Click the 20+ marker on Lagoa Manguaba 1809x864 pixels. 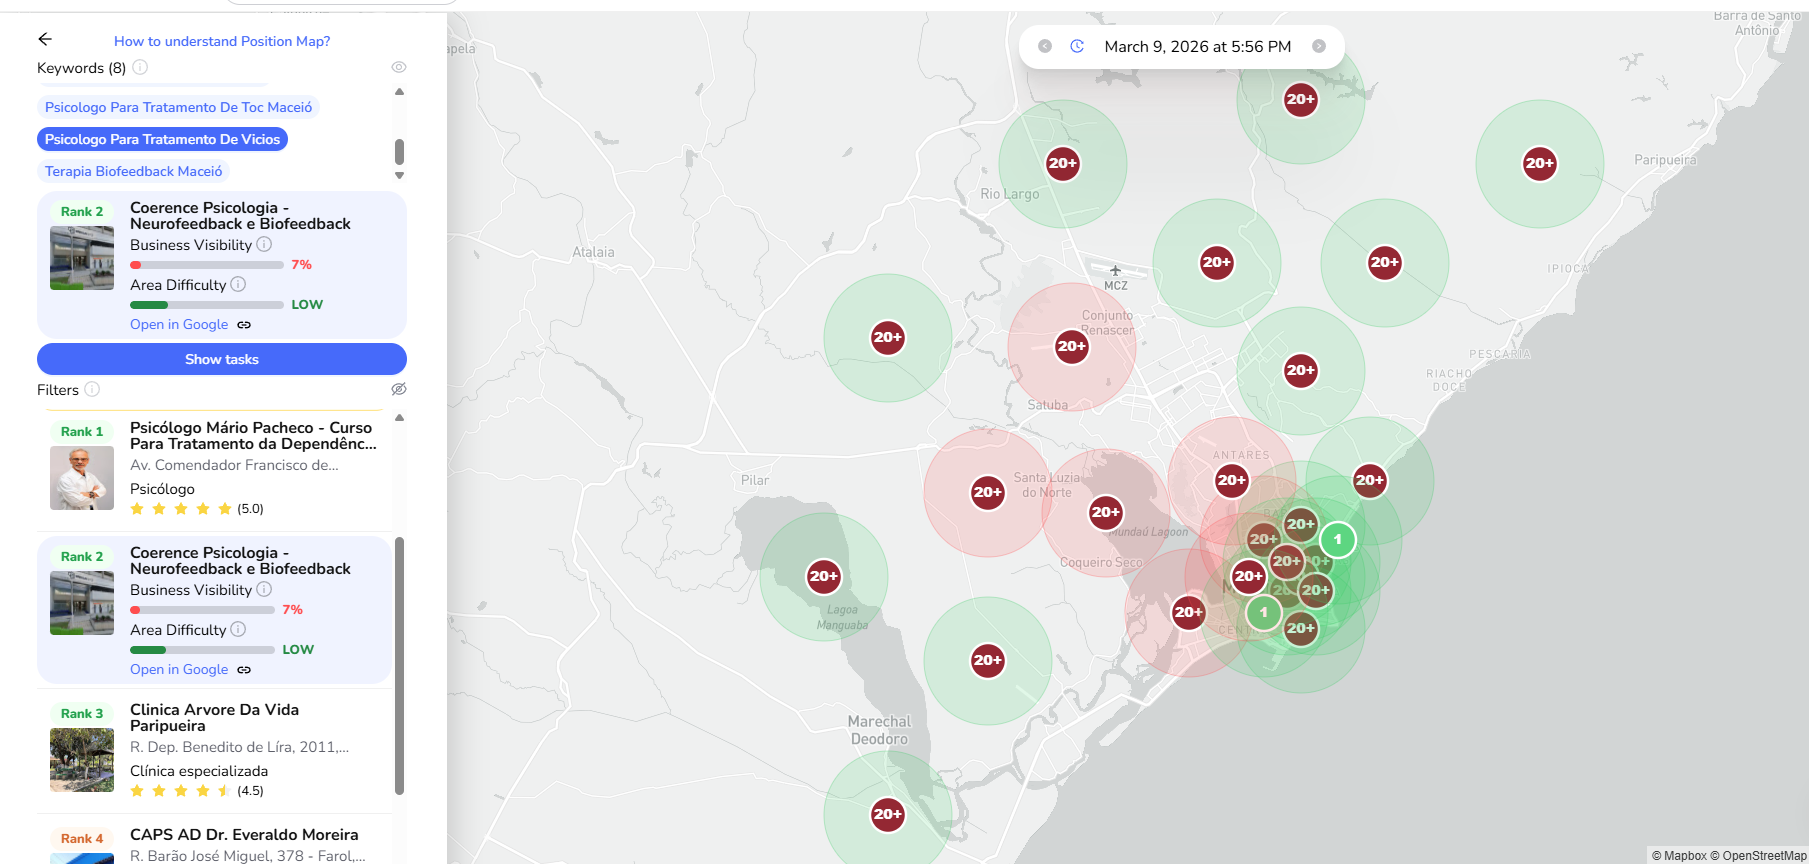pyautogui.click(x=824, y=577)
